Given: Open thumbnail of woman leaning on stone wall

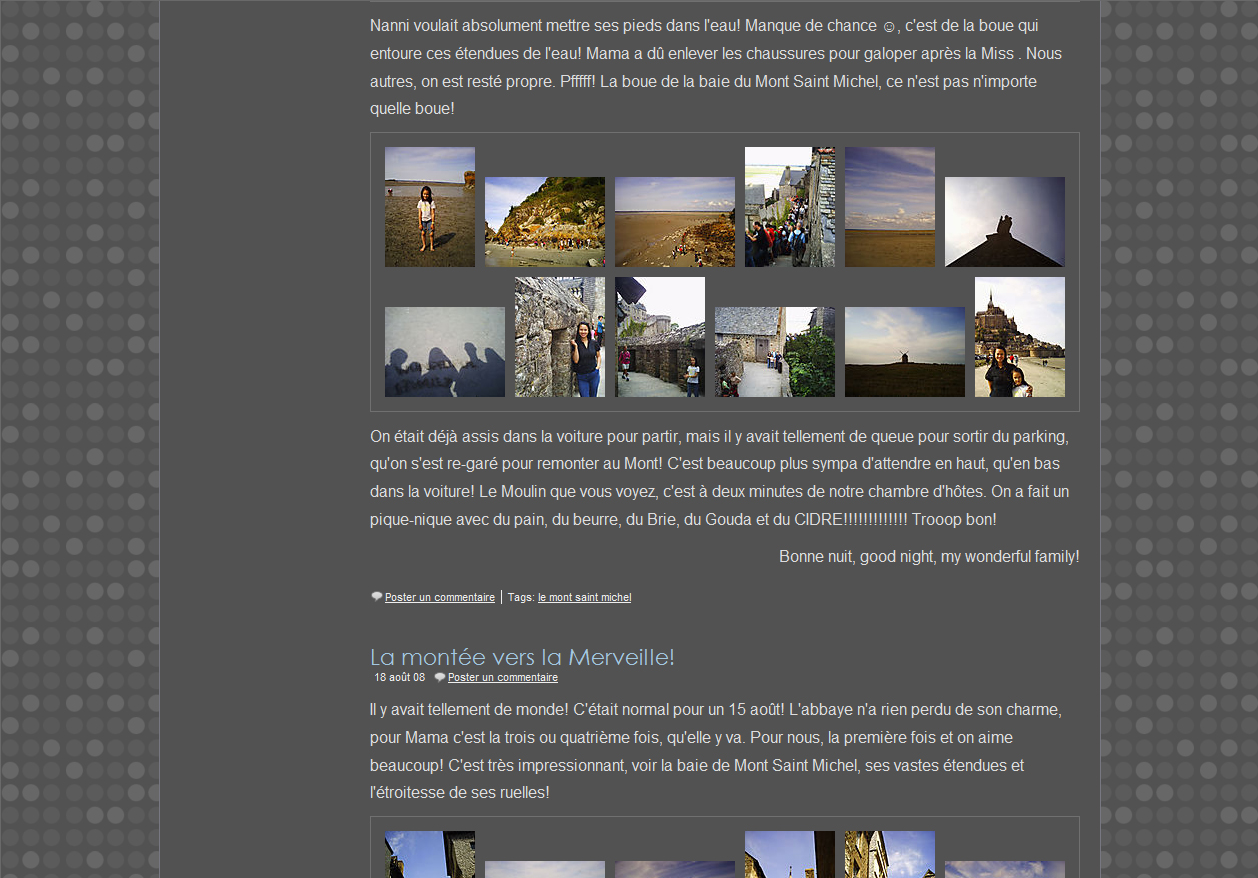Looking at the screenshot, I should [560, 337].
